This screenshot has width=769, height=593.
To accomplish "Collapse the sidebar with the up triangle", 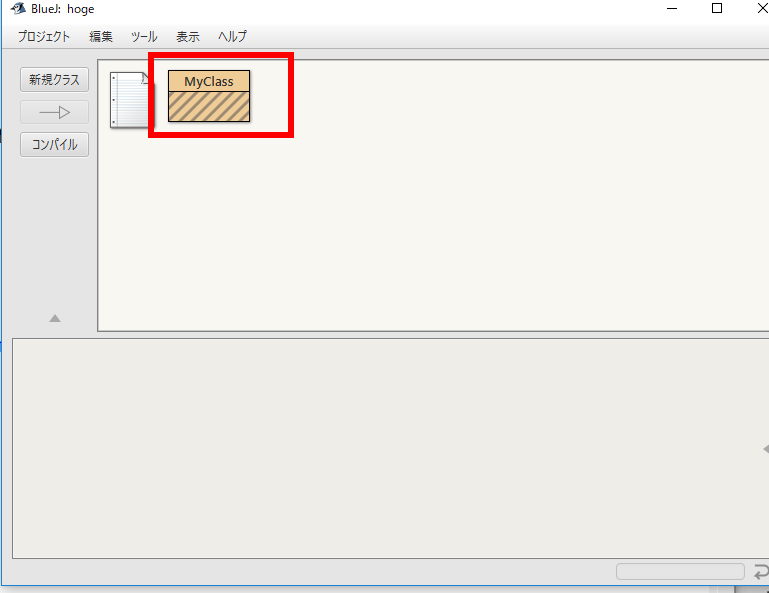I will tap(55, 318).
